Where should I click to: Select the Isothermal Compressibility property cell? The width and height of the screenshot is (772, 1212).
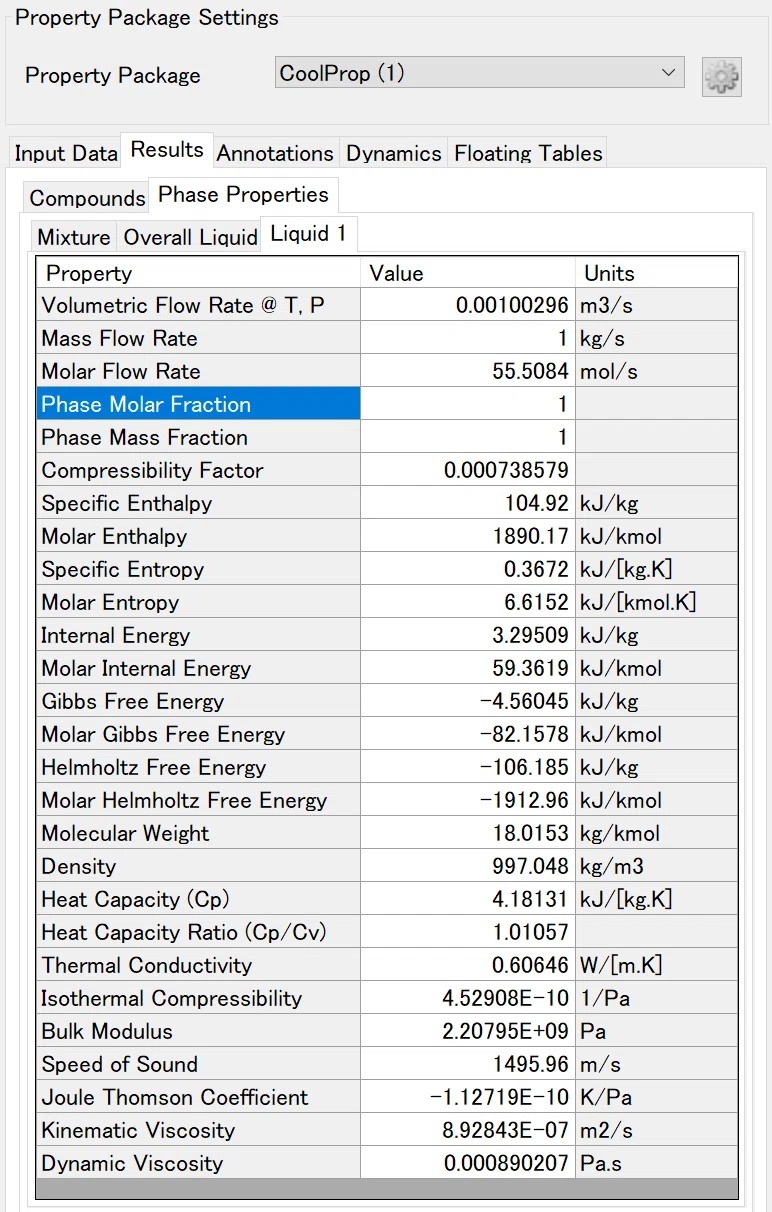(198, 998)
